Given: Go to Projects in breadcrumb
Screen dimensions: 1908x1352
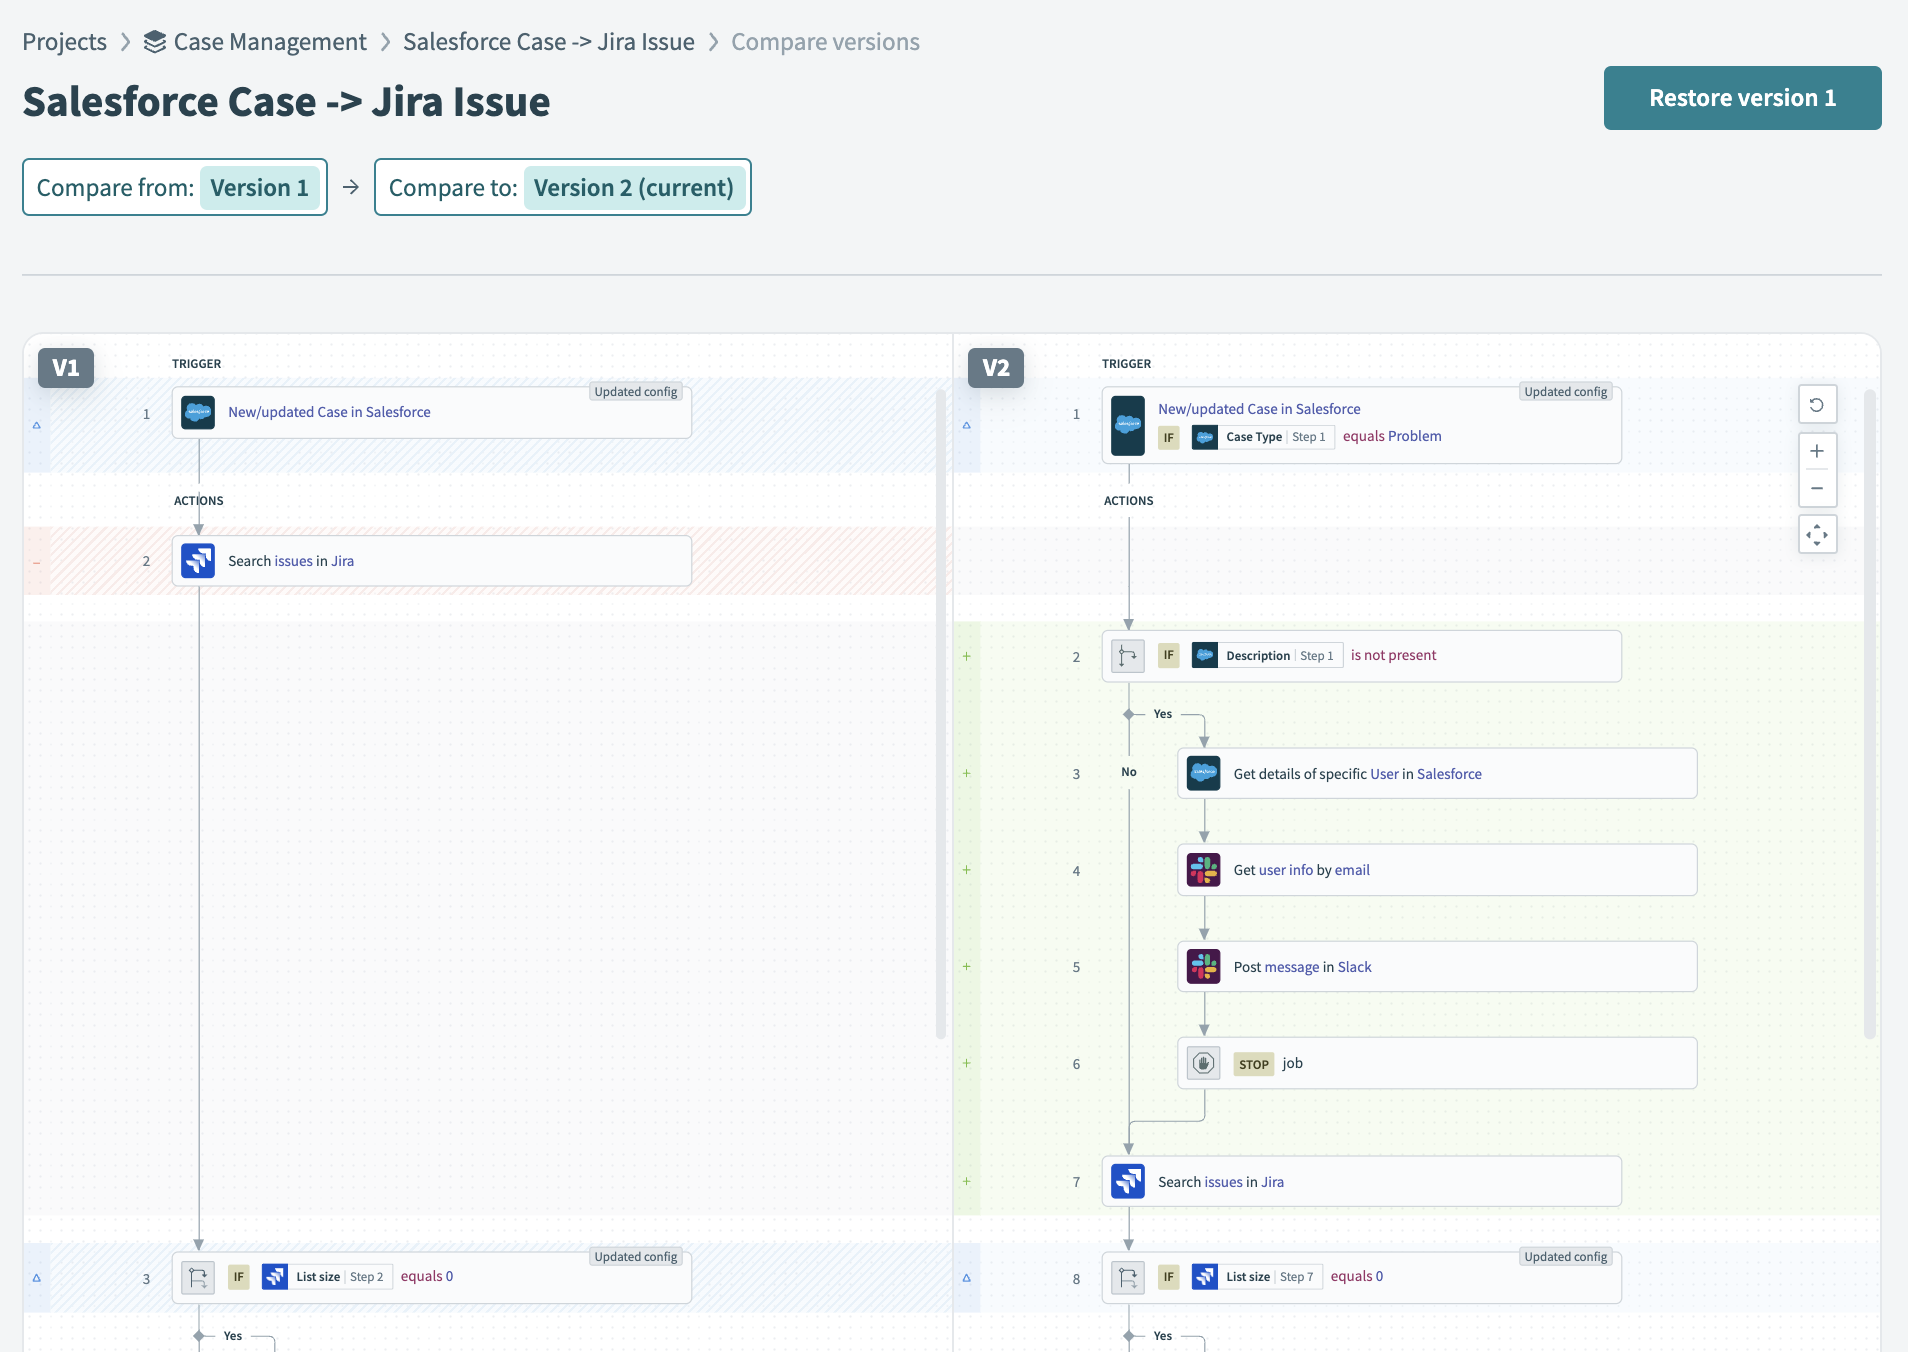Looking at the screenshot, I should [x=64, y=42].
